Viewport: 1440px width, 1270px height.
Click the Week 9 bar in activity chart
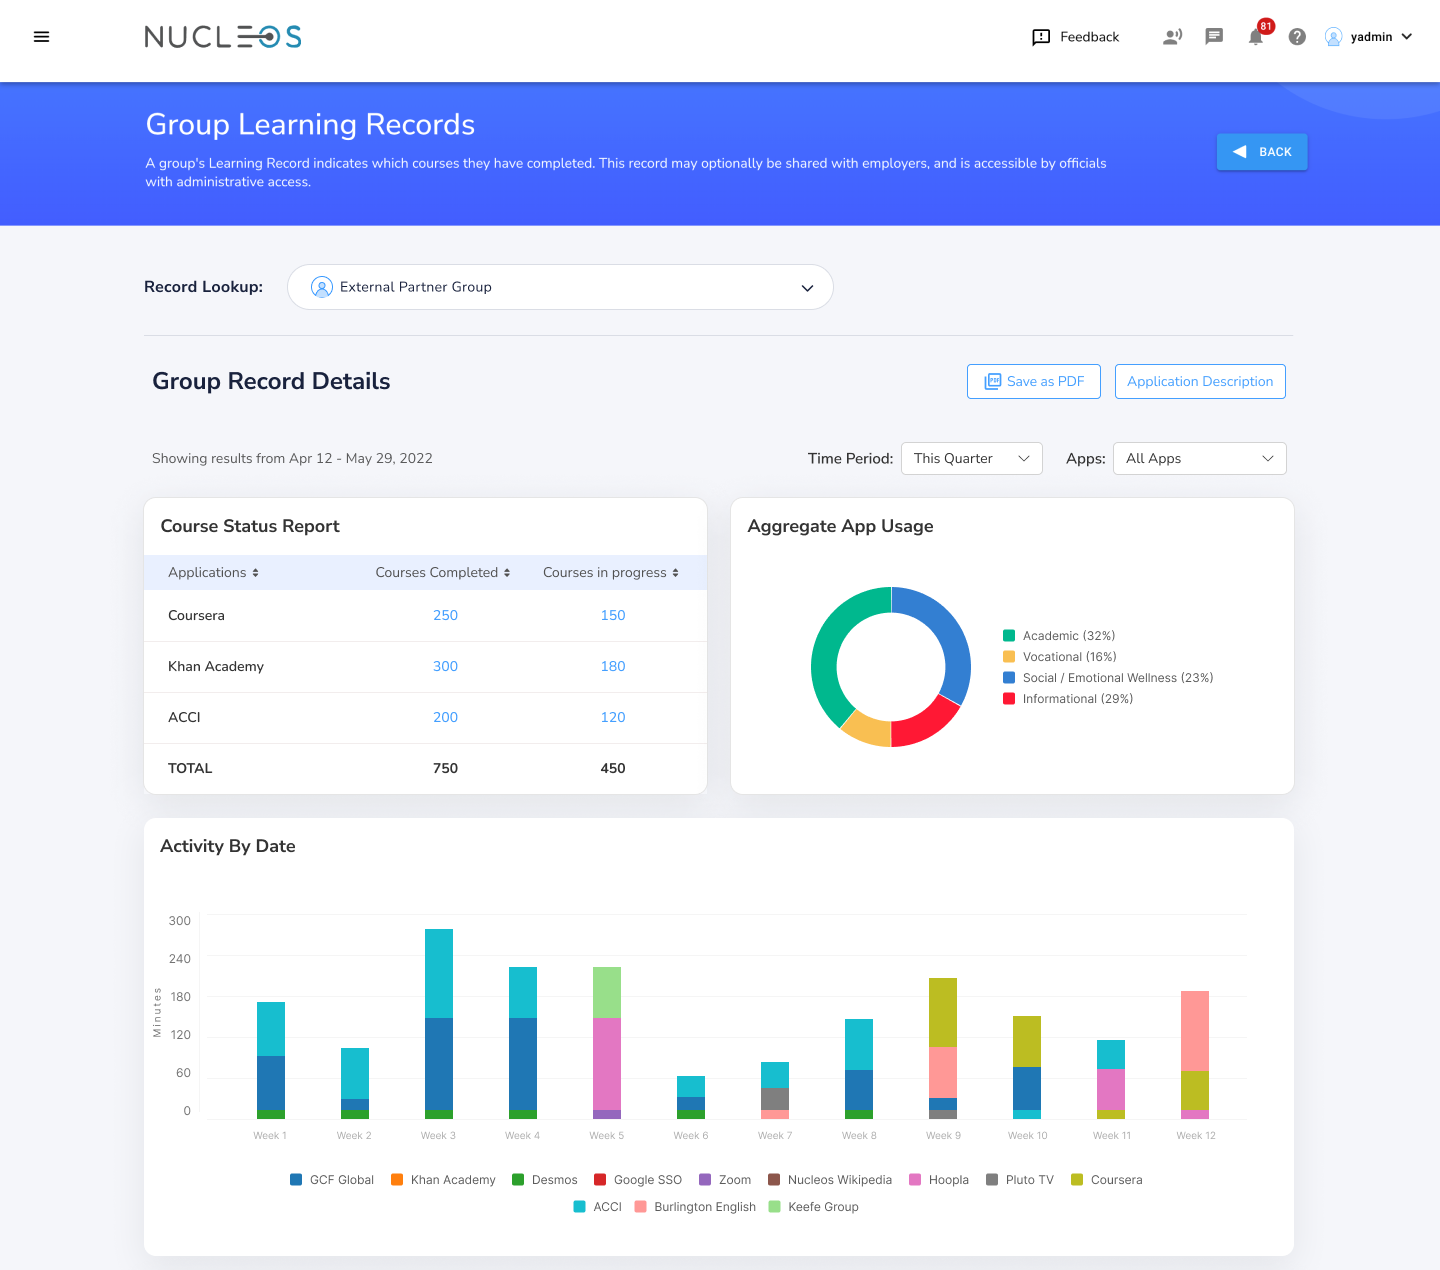tap(943, 1048)
